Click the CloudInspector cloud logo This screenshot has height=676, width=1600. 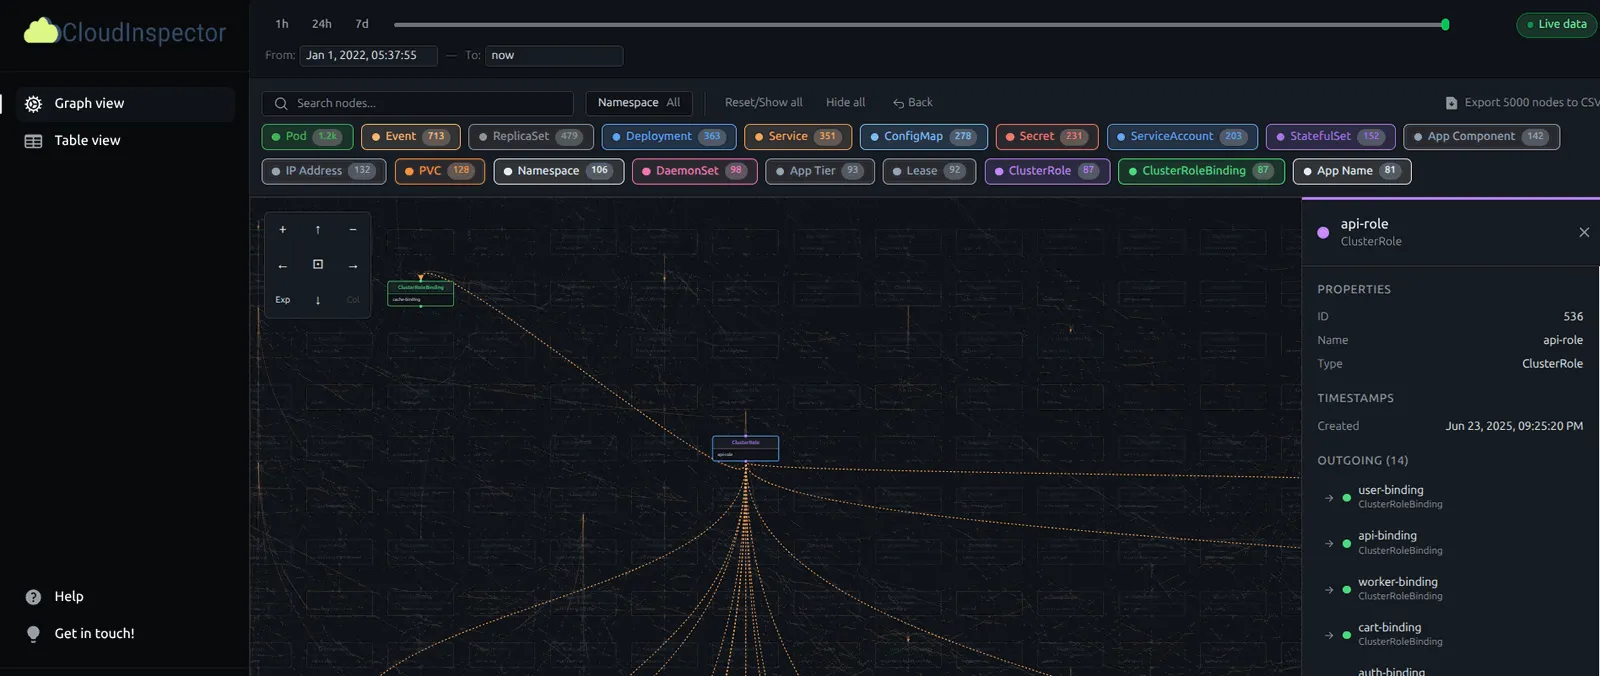(x=41, y=31)
